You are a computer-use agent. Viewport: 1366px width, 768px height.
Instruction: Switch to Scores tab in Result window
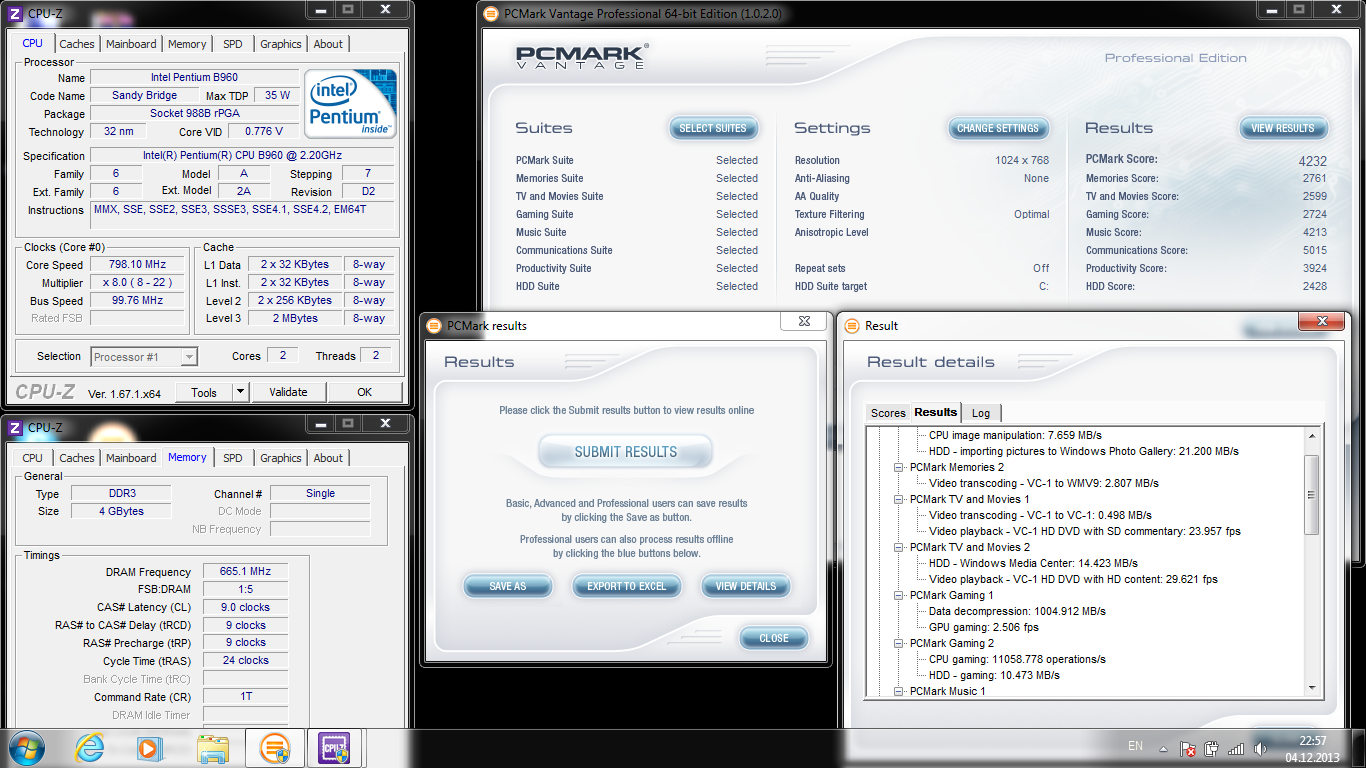[888, 413]
